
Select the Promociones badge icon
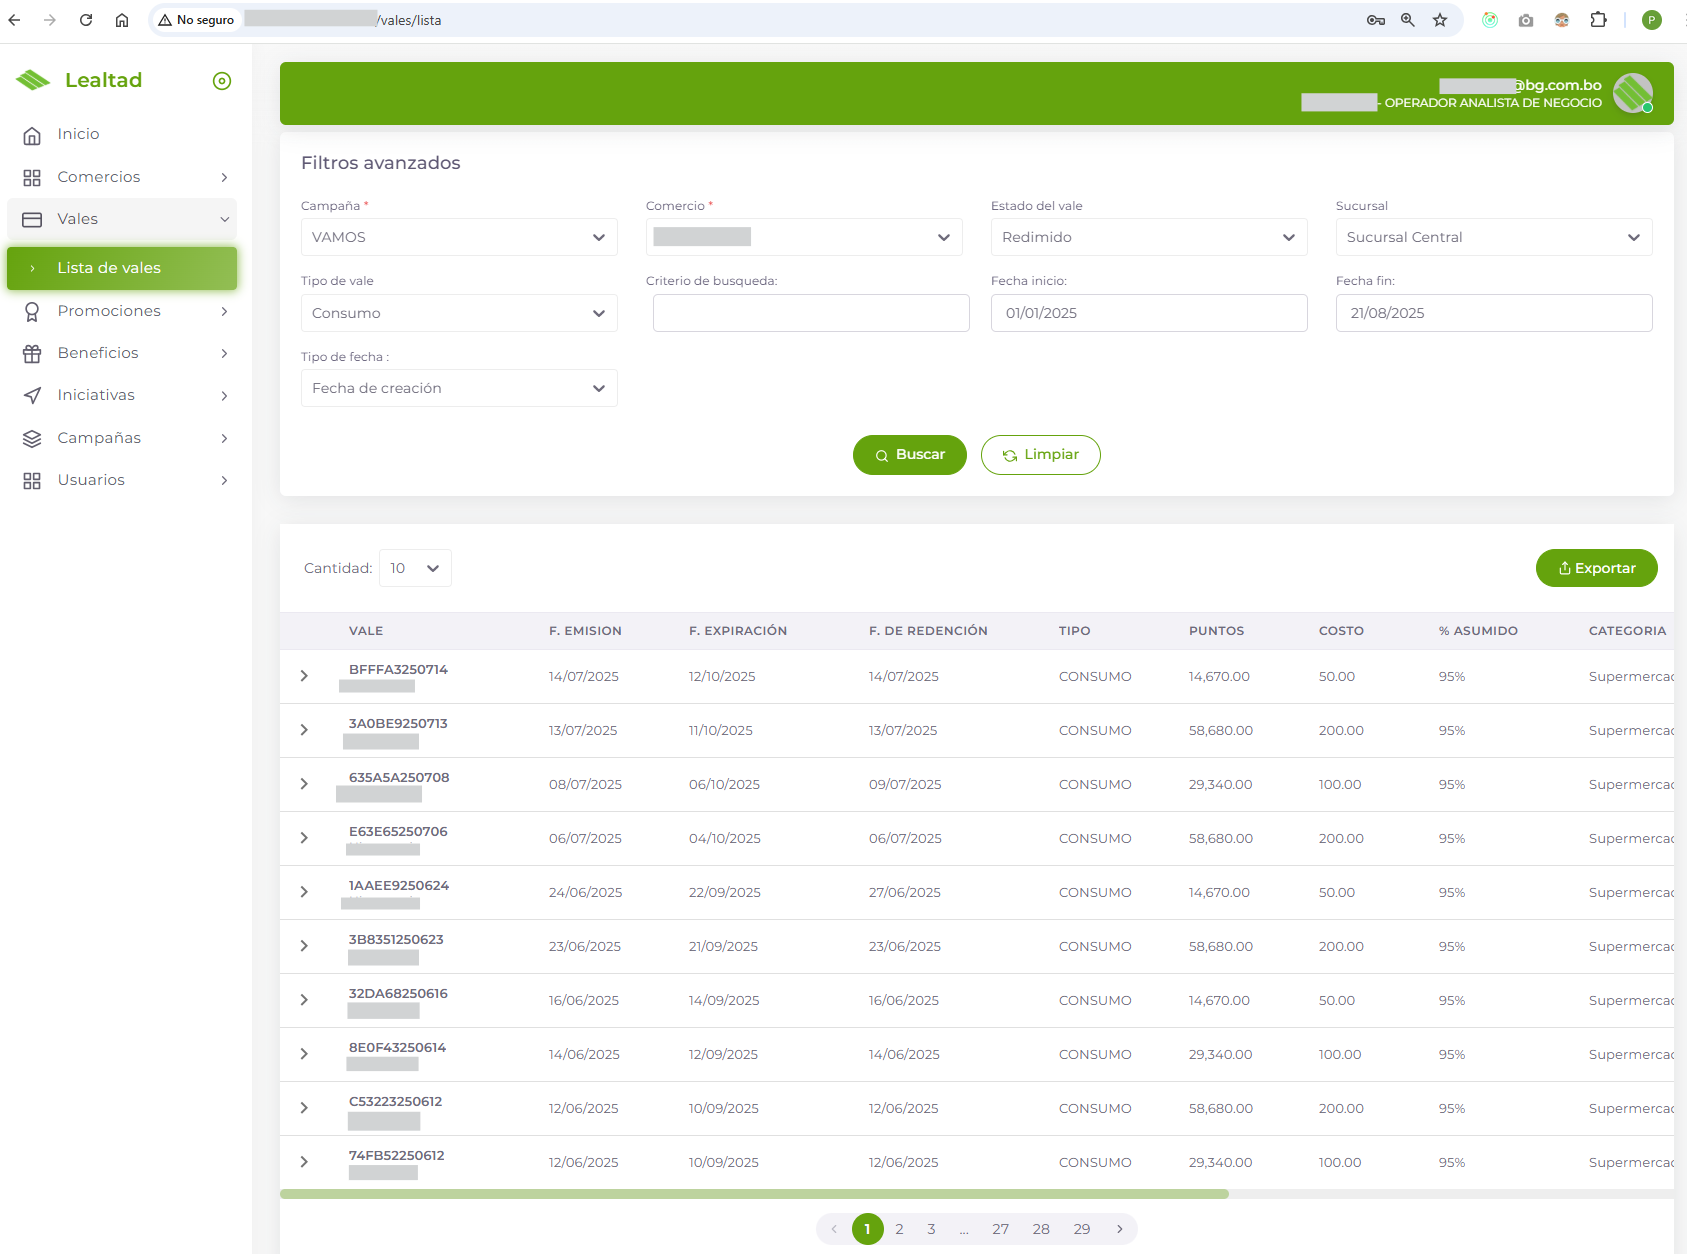(33, 311)
